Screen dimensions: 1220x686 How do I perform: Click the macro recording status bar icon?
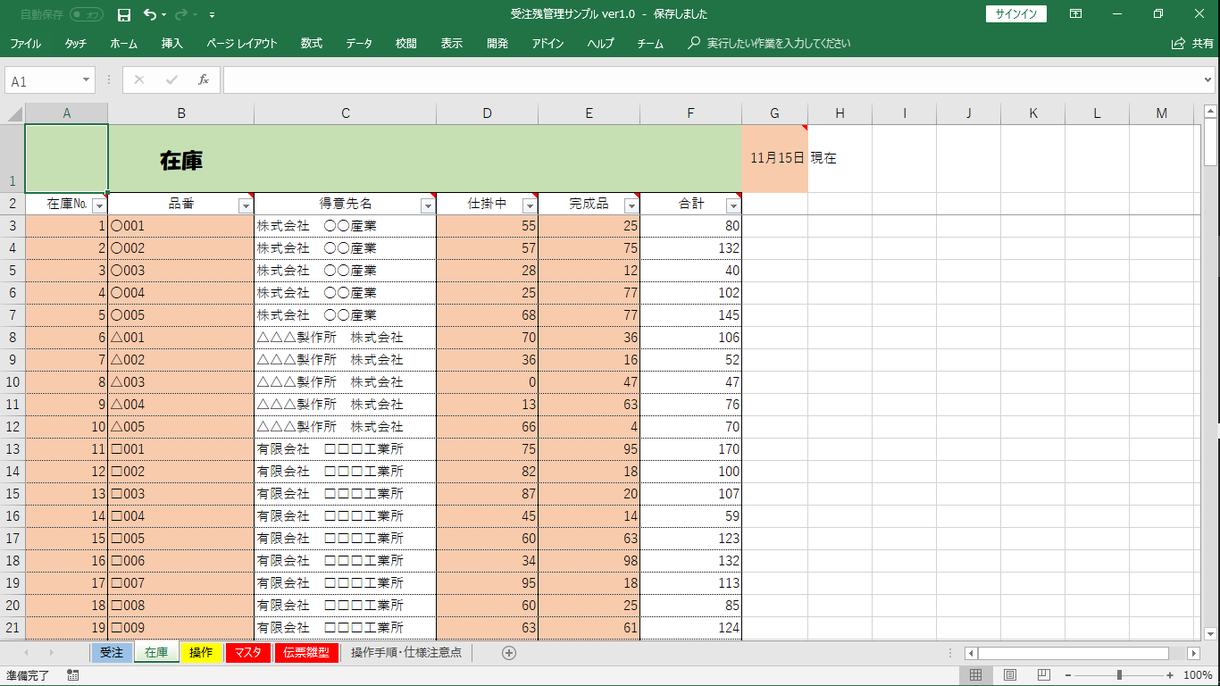point(73,676)
